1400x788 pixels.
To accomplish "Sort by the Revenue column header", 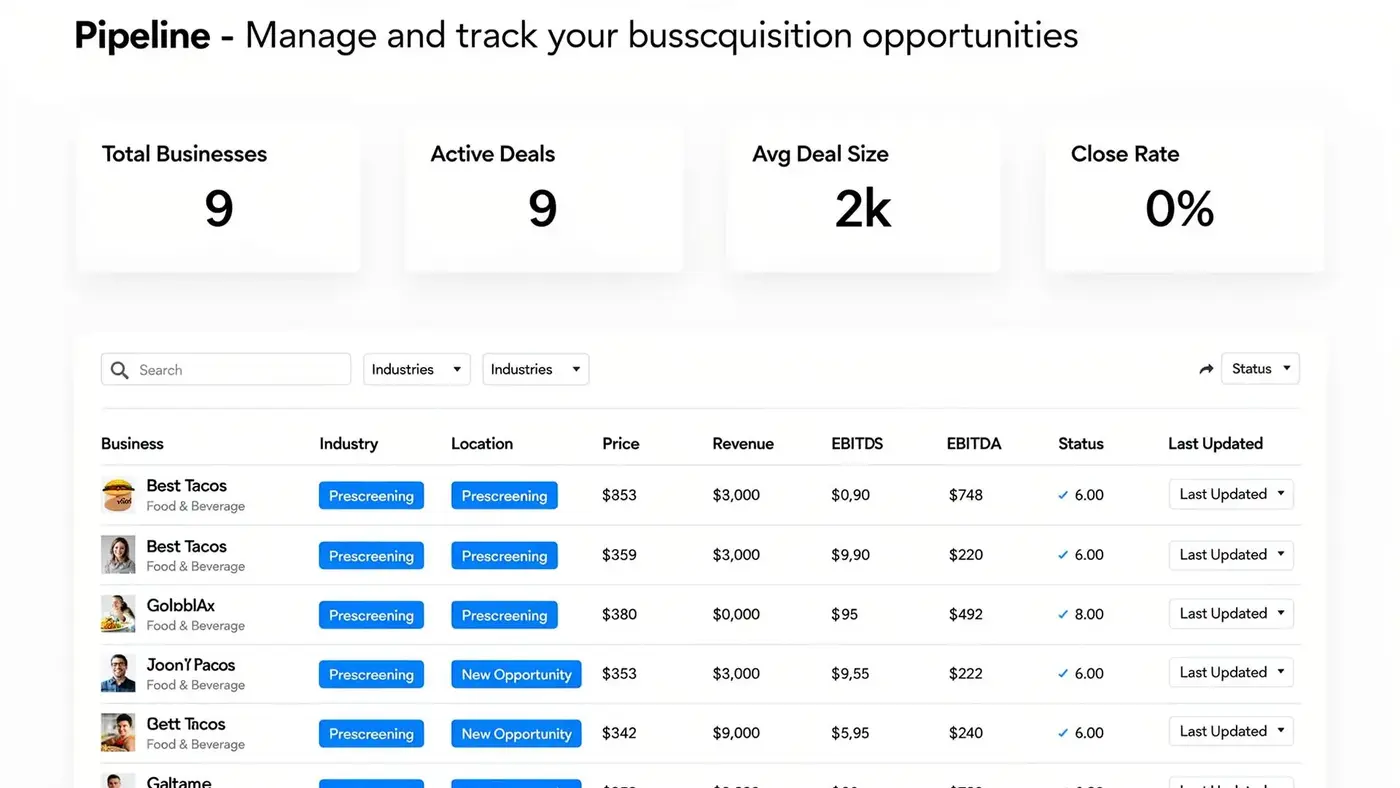I will (x=743, y=444).
